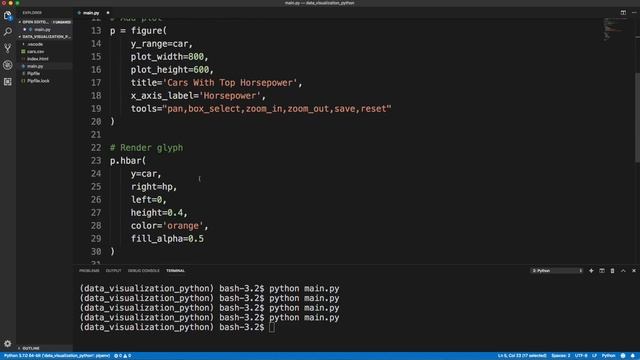Click 'x_axis_label' on line 18
Screen dimensions: 640x360
tap(162, 96)
